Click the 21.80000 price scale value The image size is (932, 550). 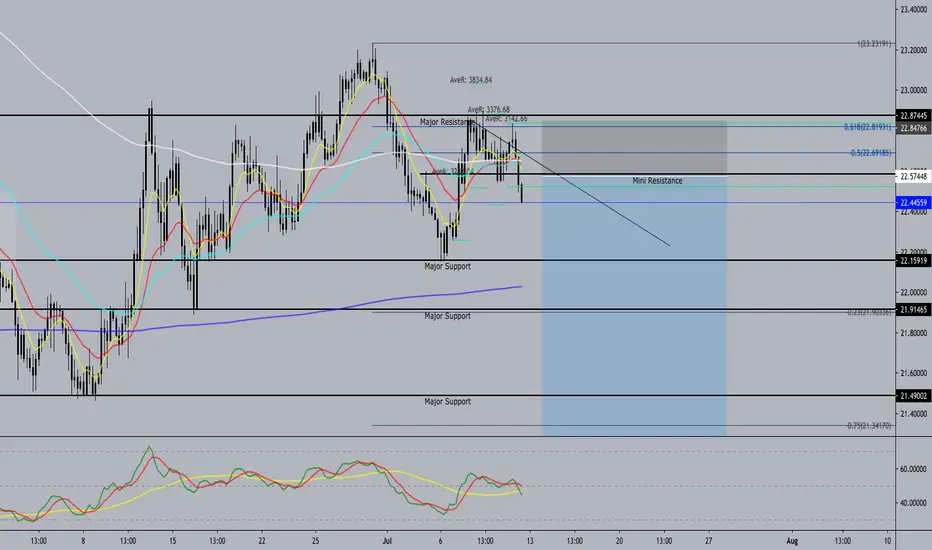click(x=914, y=333)
